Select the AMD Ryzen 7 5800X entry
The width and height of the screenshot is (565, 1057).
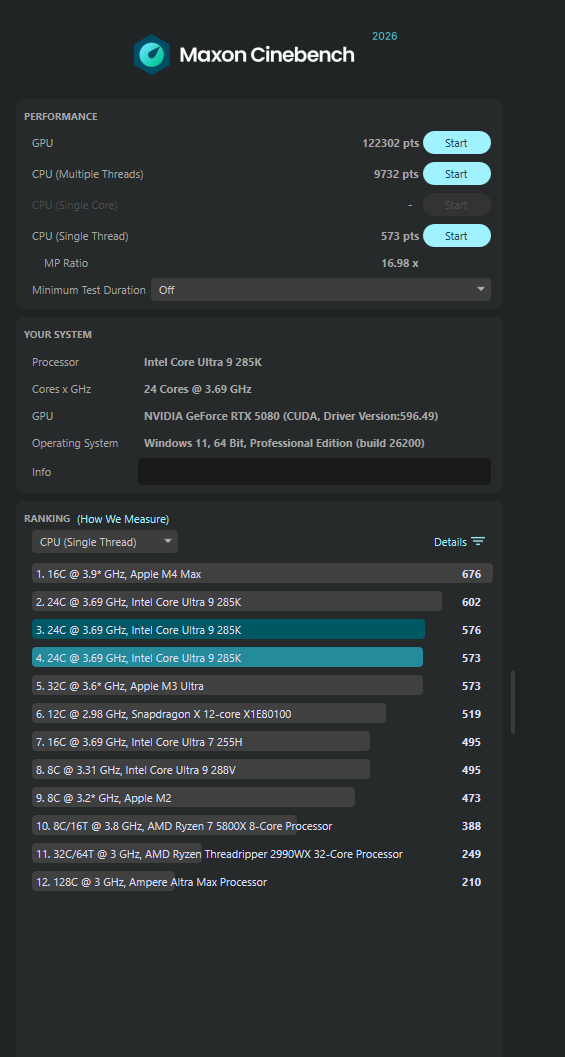pyautogui.click(x=262, y=826)
